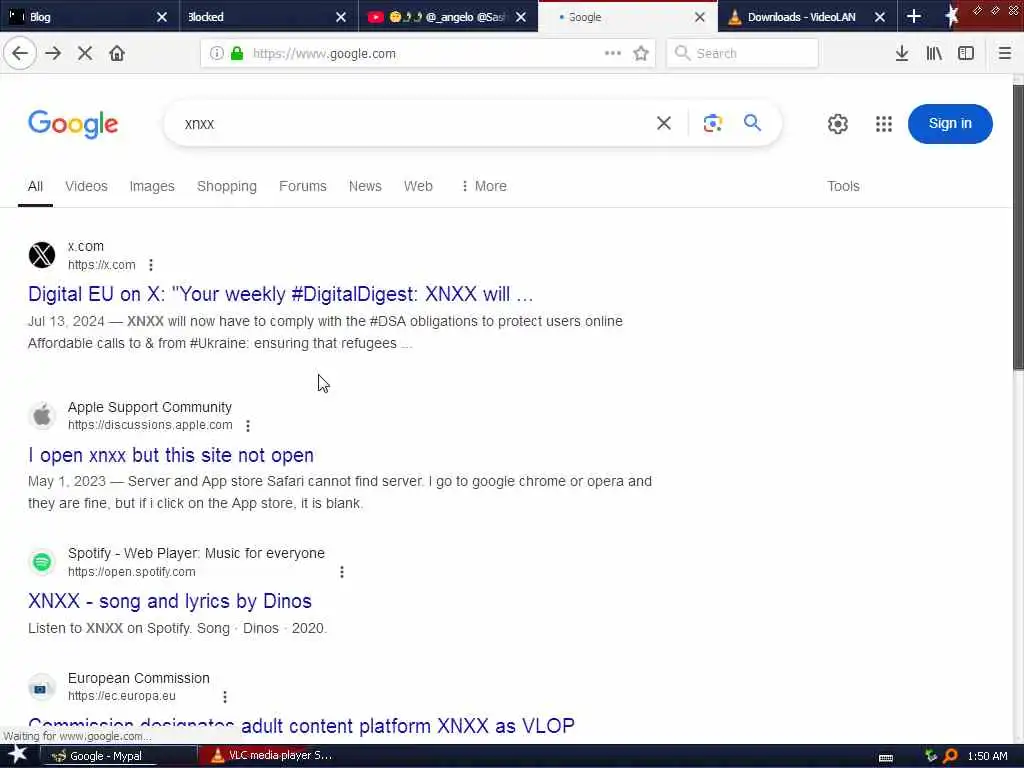Show site information icon in address bar
Image resolution: width=1024 pixels, height=768 pixels.
click(x=216, y=54)
